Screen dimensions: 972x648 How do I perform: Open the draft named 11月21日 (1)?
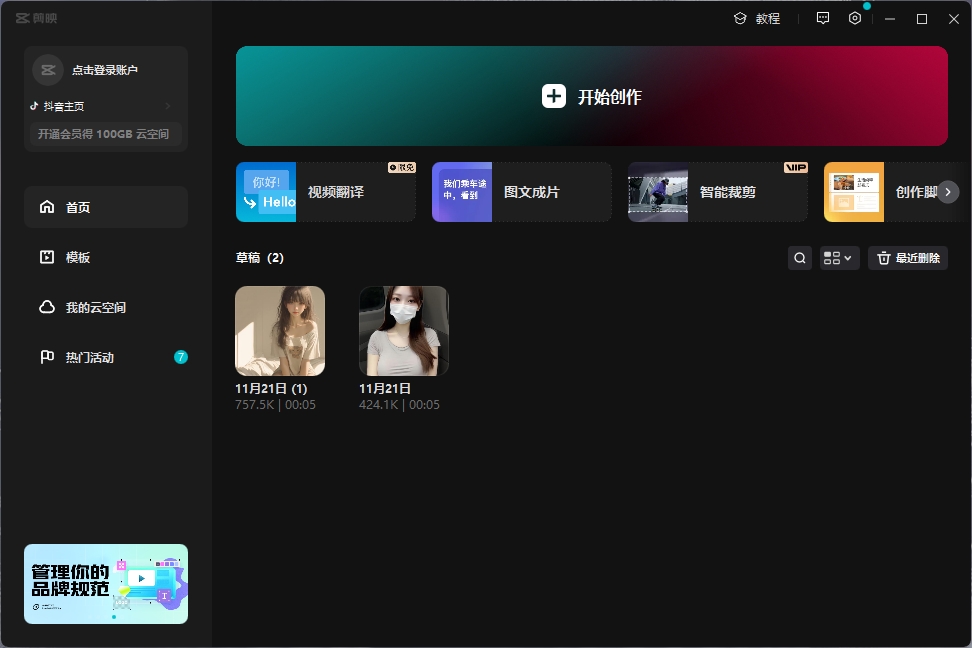(280, 331)
